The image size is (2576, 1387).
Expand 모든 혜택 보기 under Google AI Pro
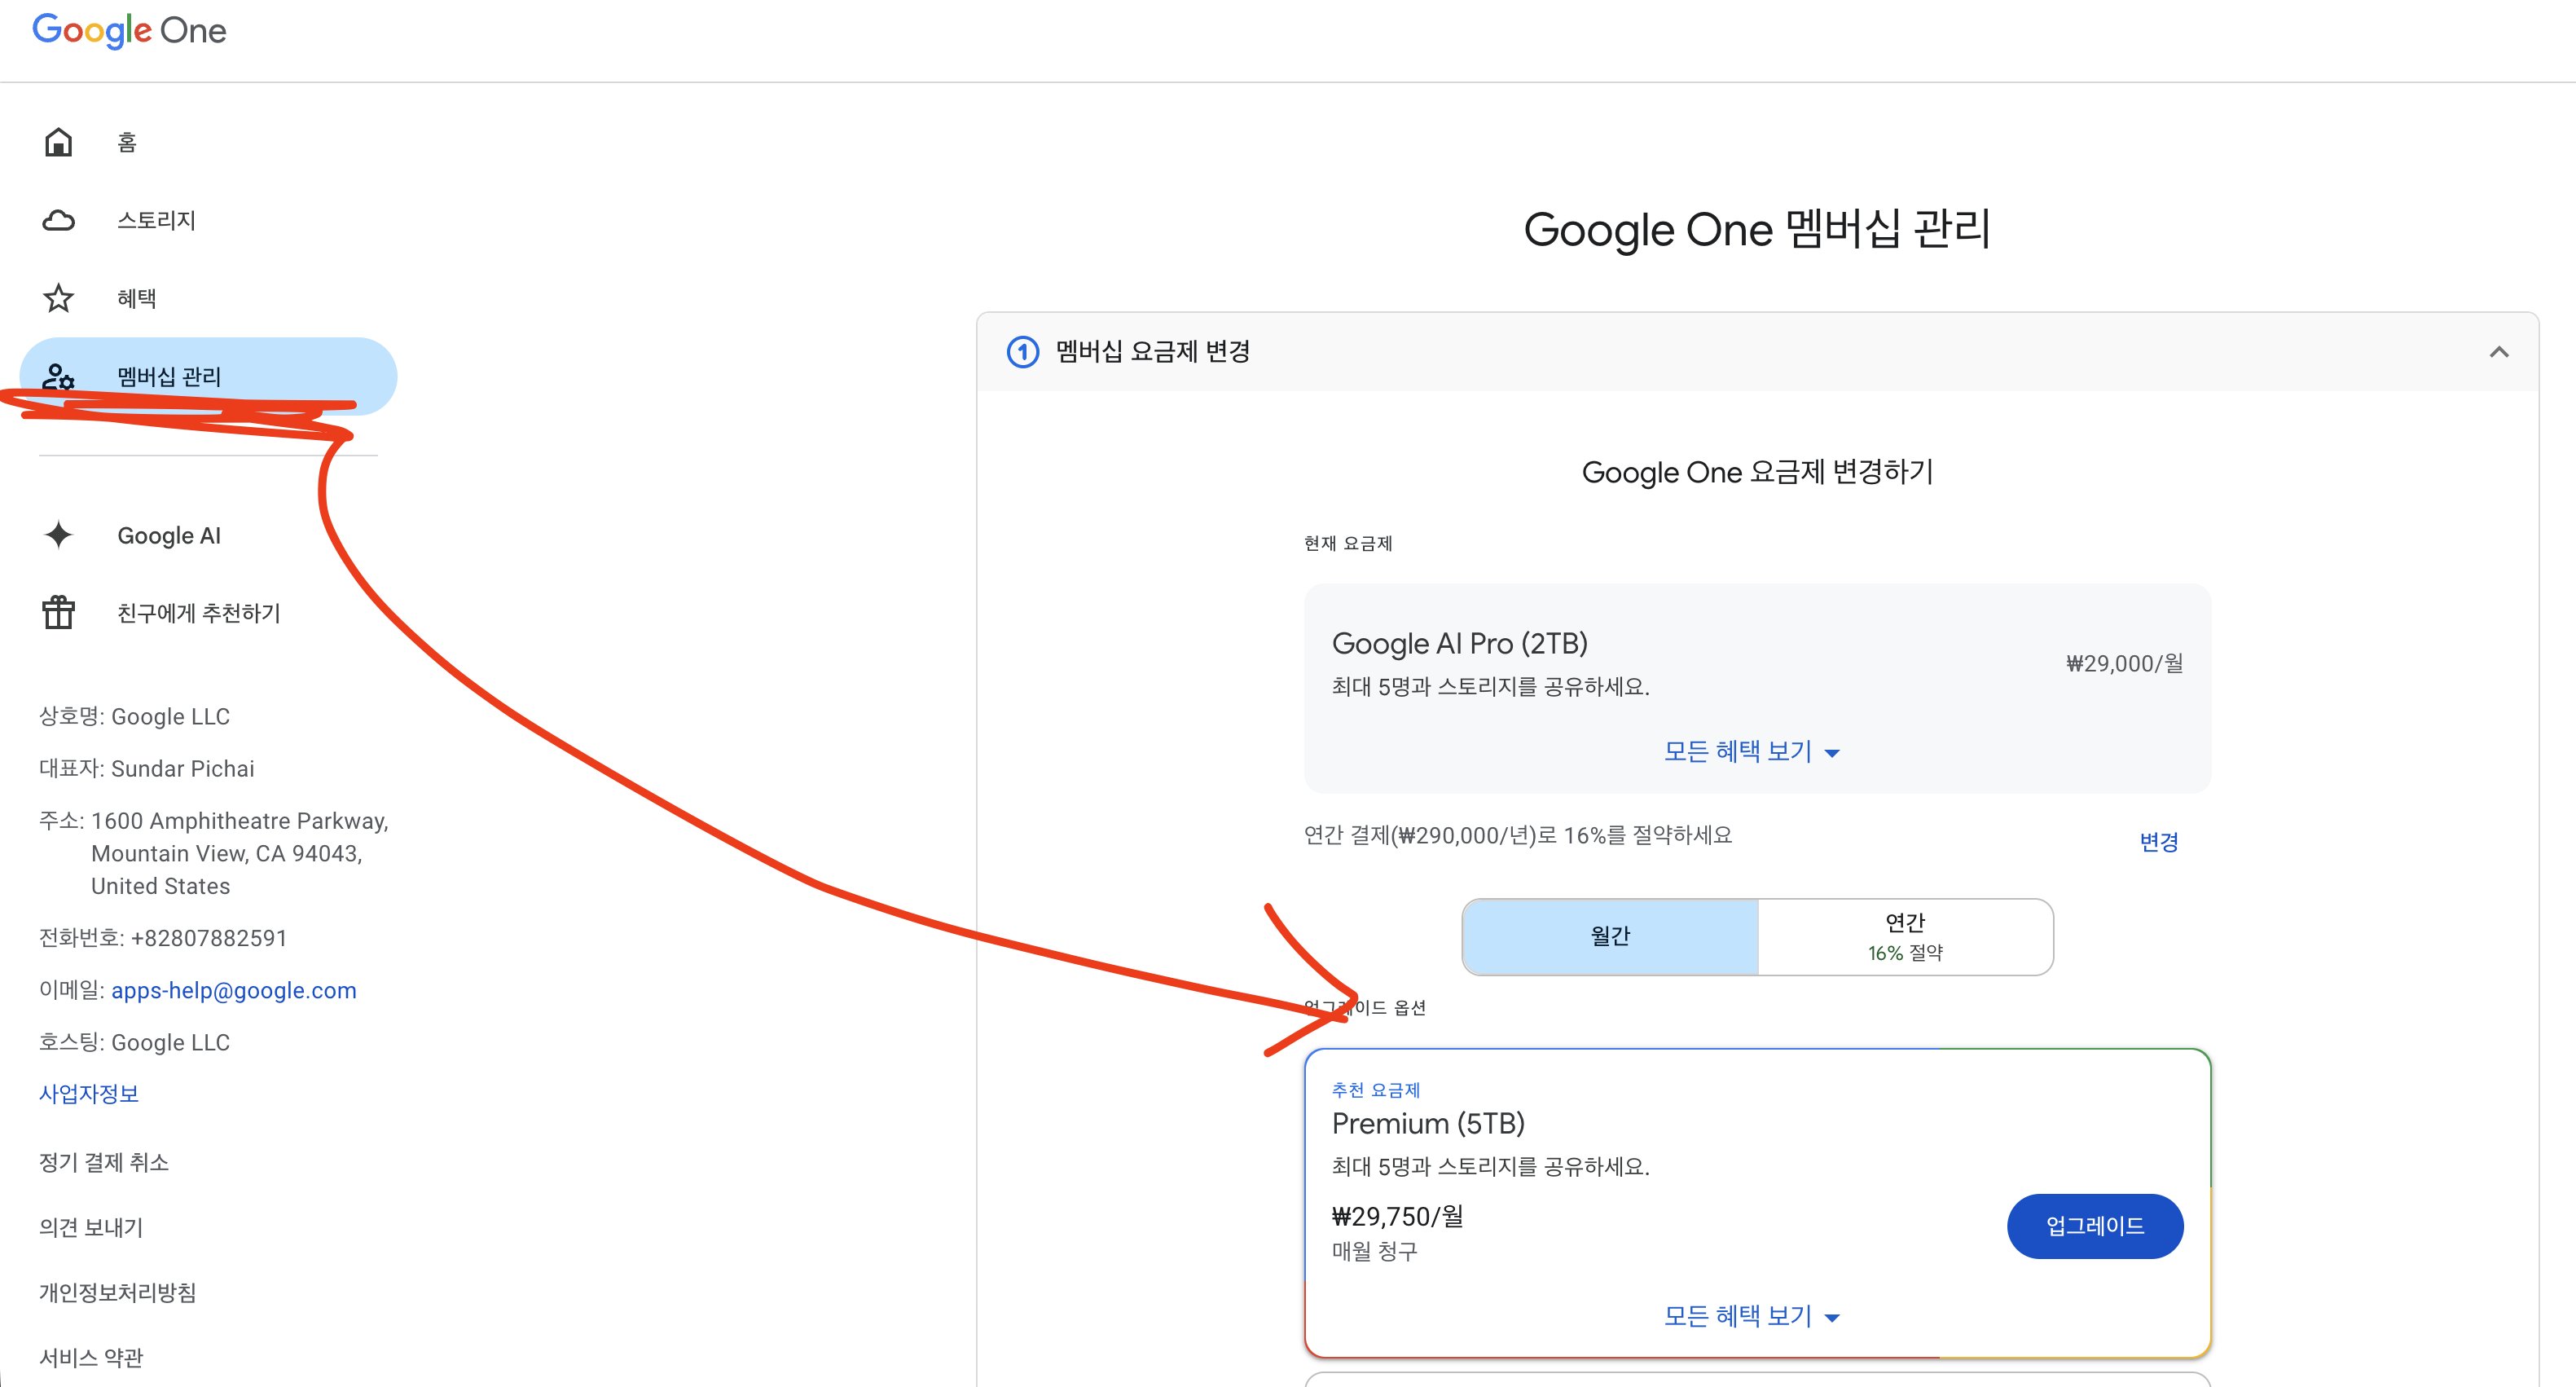pos(1751,751)
